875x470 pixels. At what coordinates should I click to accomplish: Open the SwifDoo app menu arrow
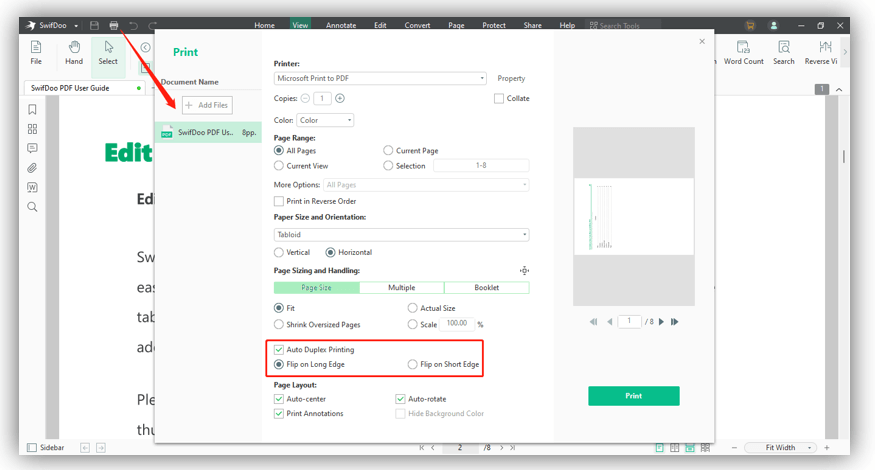click(x=76, y=26)
